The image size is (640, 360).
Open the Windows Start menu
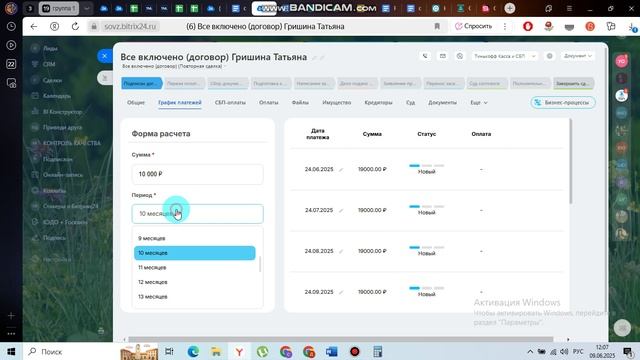[x=11, y=351]
